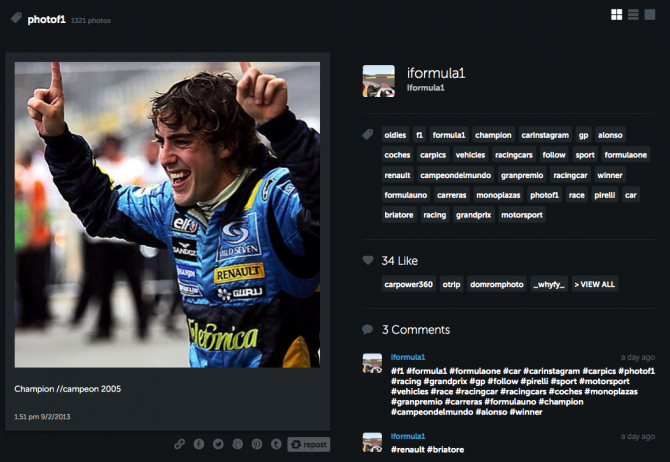Select the coches tag
The height and width of the screenshot is (462, 670).
[x=397, y=155]
